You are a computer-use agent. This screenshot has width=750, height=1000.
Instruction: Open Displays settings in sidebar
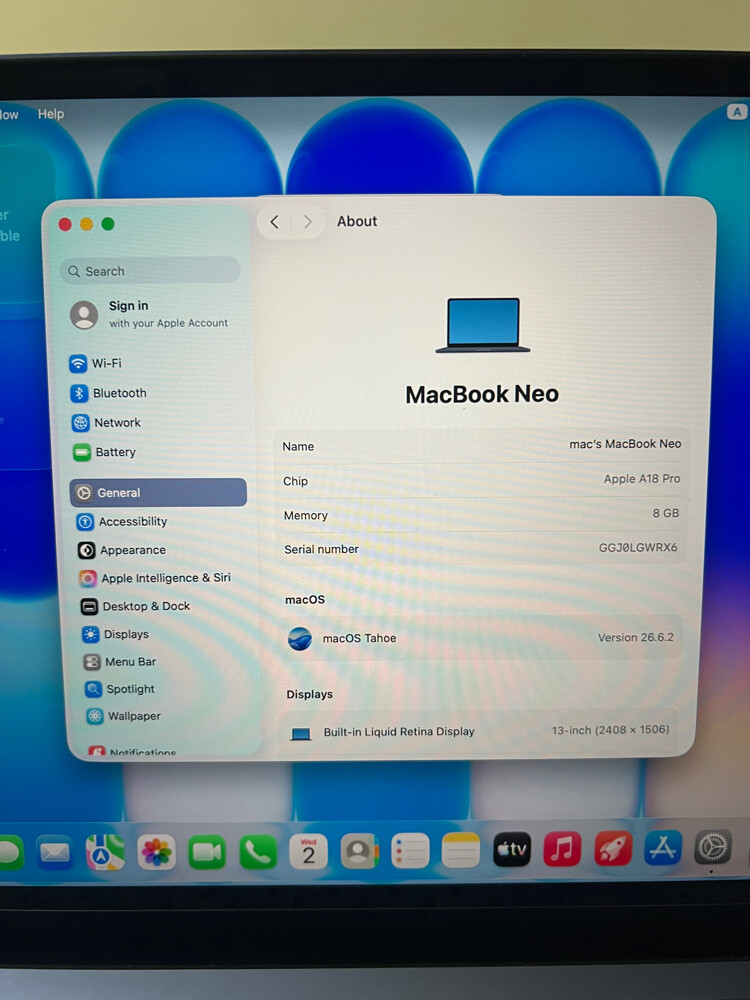tap(115, 634)
